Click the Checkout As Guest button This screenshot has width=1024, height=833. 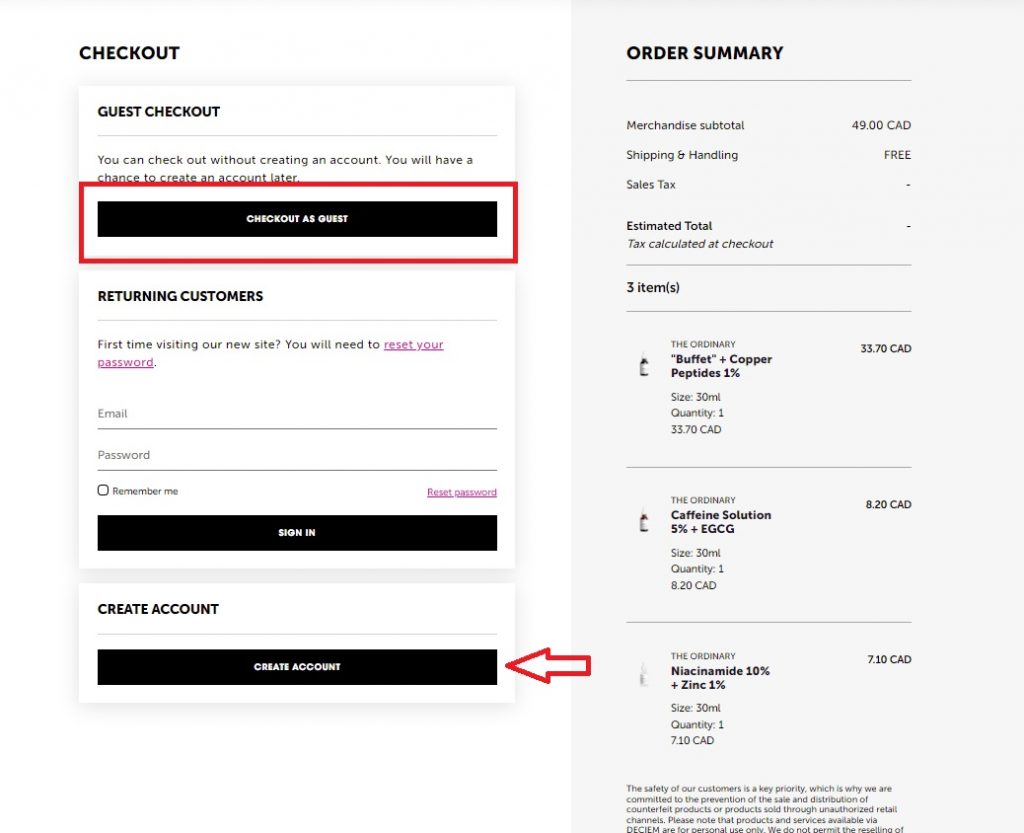[297, 219]
